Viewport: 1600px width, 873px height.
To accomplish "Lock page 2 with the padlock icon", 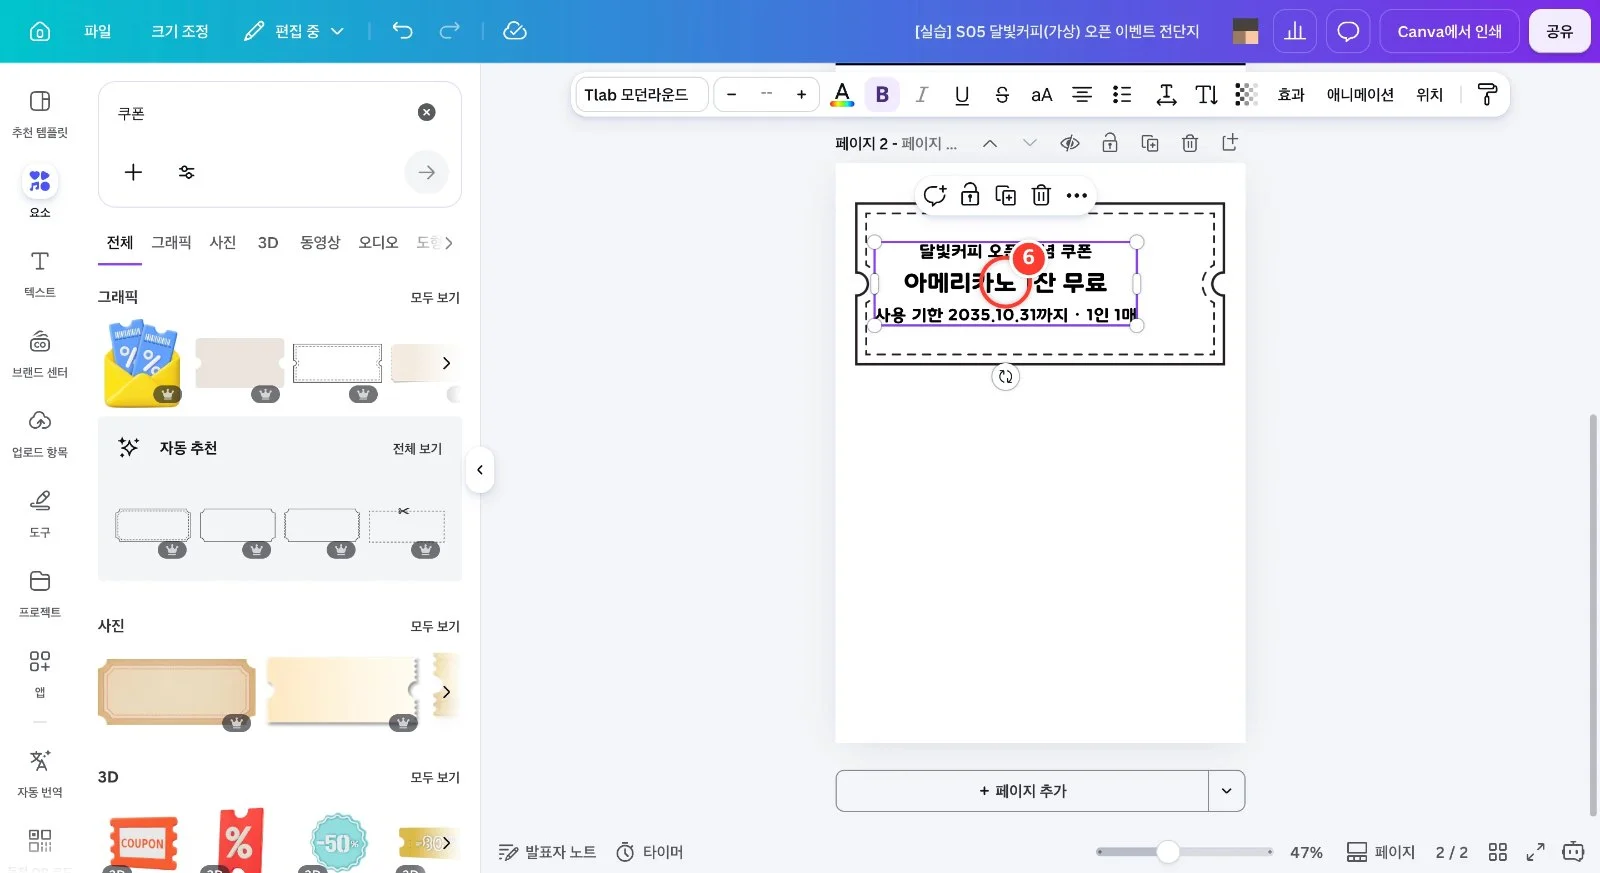I will (1110, 143).
